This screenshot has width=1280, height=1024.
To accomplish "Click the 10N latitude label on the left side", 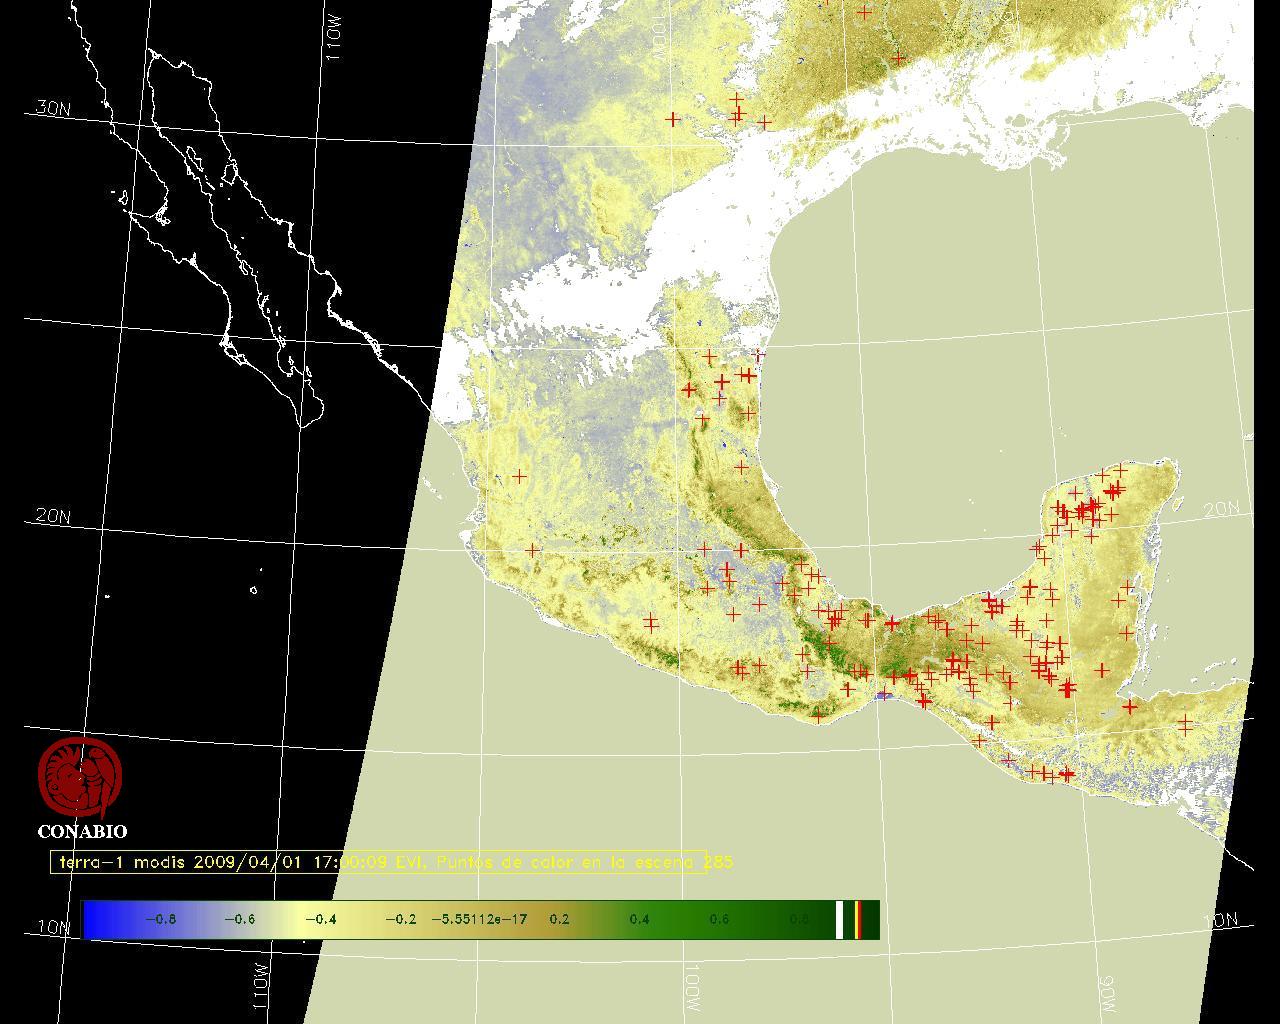I will pos(55,927).
